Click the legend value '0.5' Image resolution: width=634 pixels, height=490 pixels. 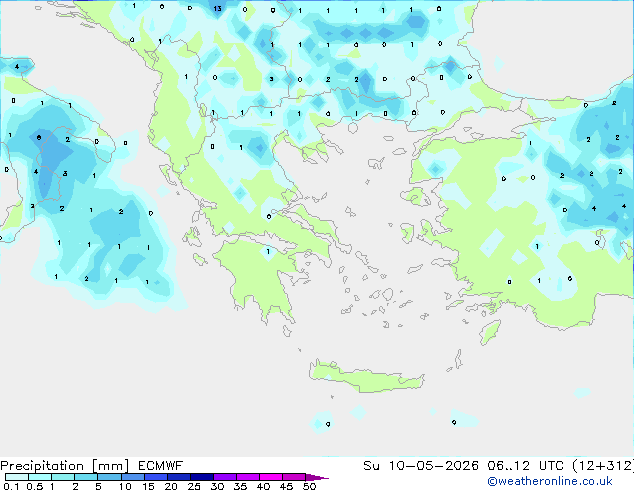35,486
